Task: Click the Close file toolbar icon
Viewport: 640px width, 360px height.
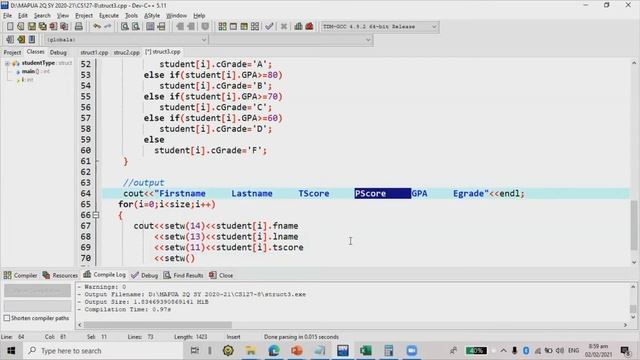Action: [x=53, y=27]
